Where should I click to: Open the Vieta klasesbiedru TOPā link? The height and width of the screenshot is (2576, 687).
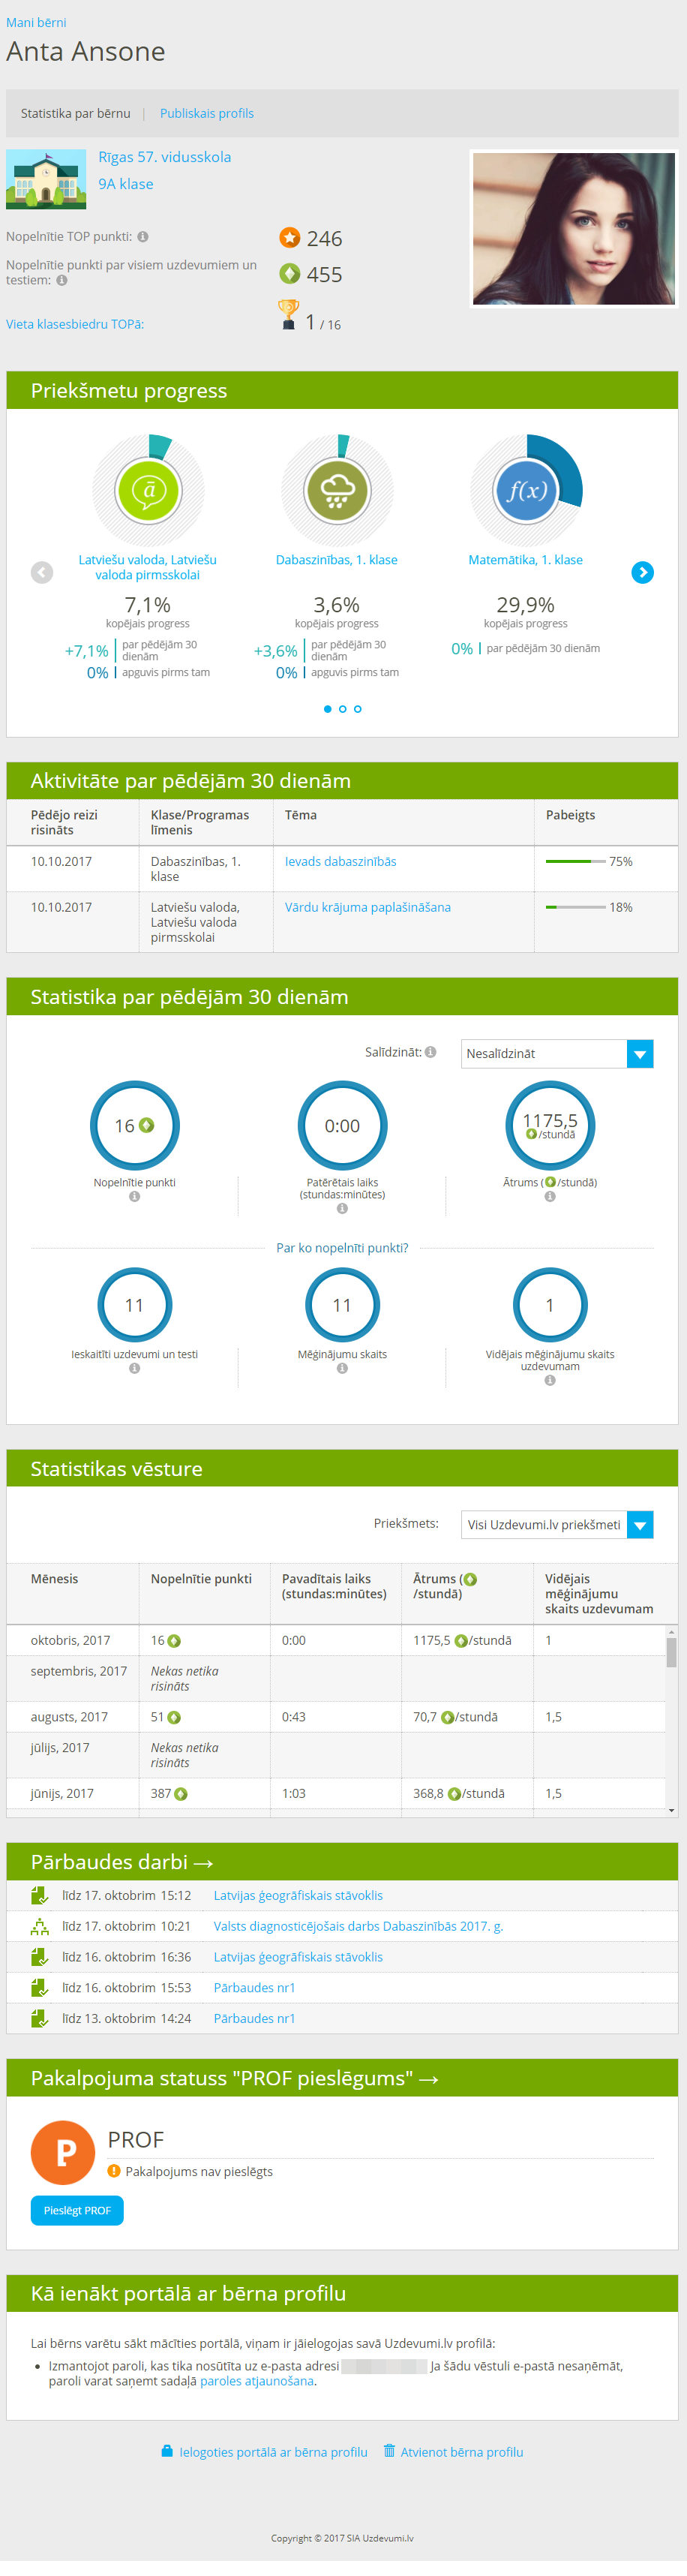(75, 324)
